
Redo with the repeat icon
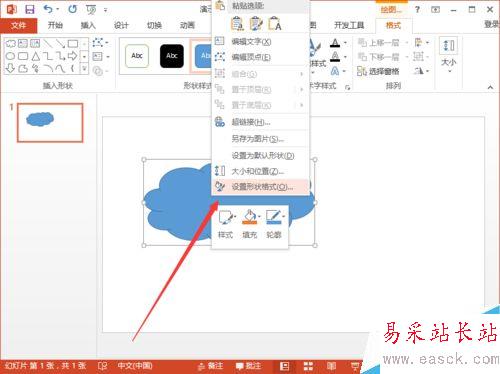click(x=72, y=9)
